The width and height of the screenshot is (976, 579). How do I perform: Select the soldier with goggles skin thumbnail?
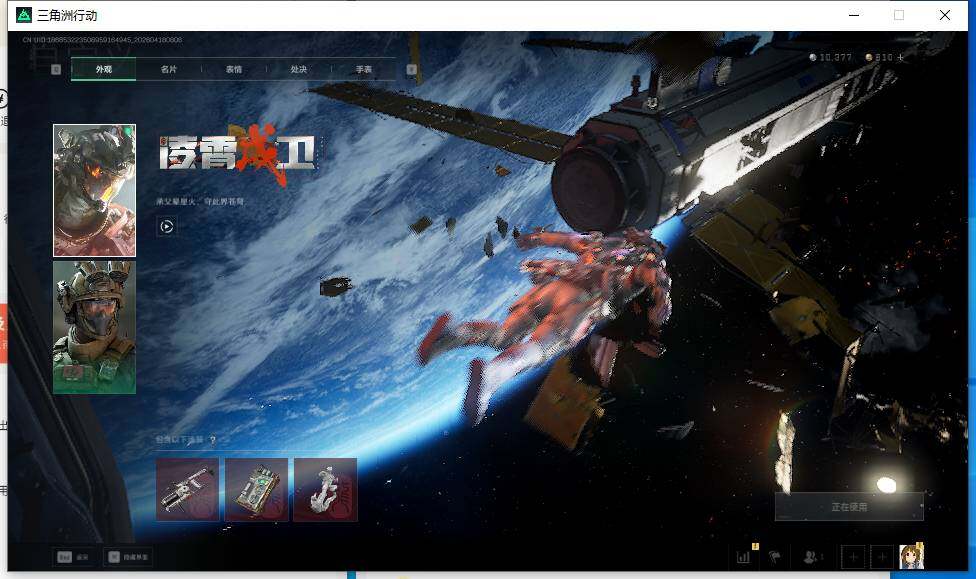pyautogui.click(x=95, y=327)
